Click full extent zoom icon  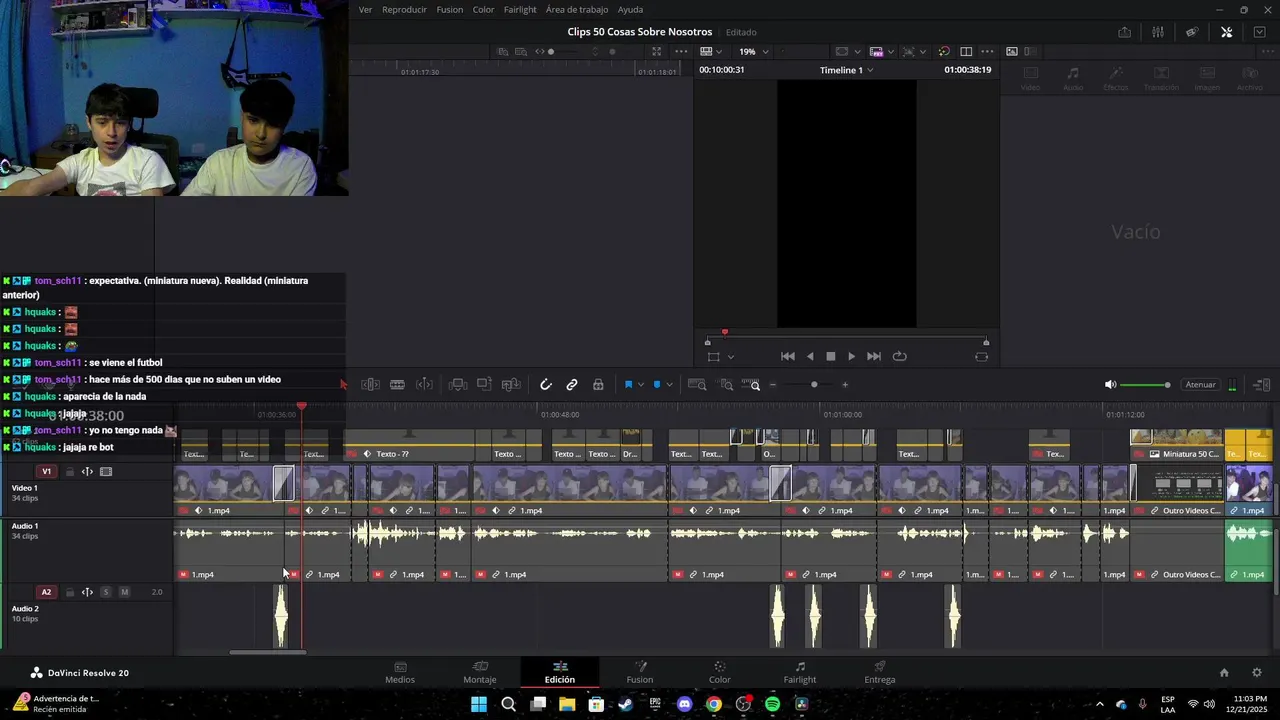(x=698, y=385)
